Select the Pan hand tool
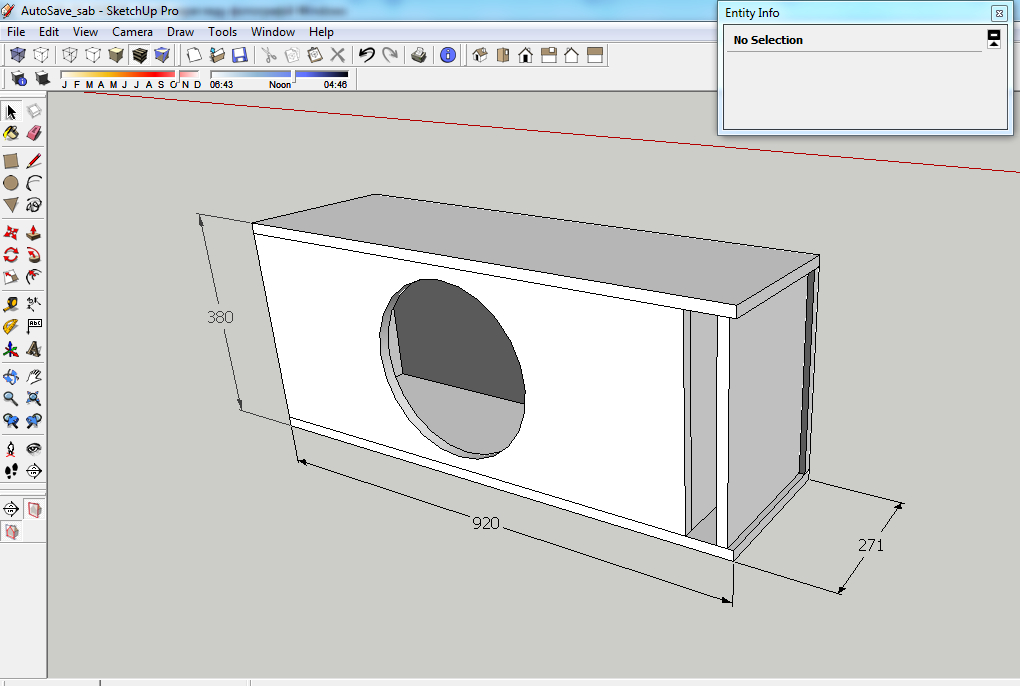Image resolution: width=1020 pixels, height=686 pixels. [x=34, y=376]
